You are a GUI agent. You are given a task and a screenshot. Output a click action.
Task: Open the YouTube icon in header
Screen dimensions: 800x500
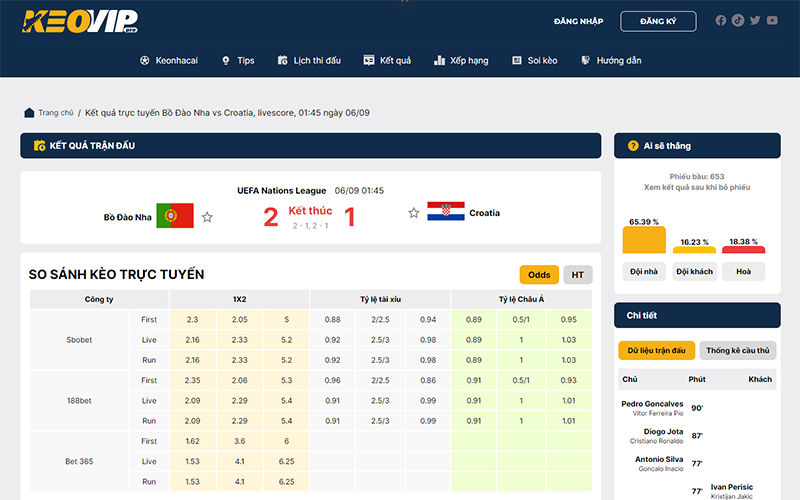[772, 21]
